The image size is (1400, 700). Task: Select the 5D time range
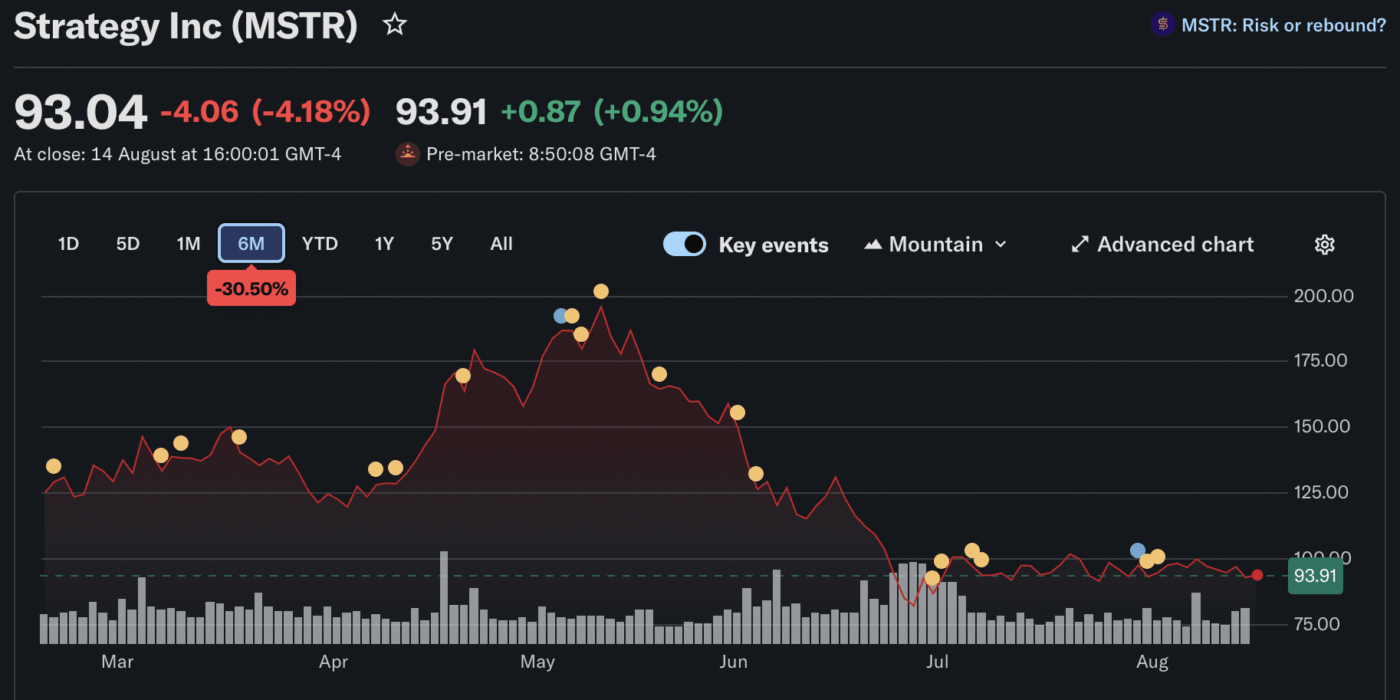128,243
